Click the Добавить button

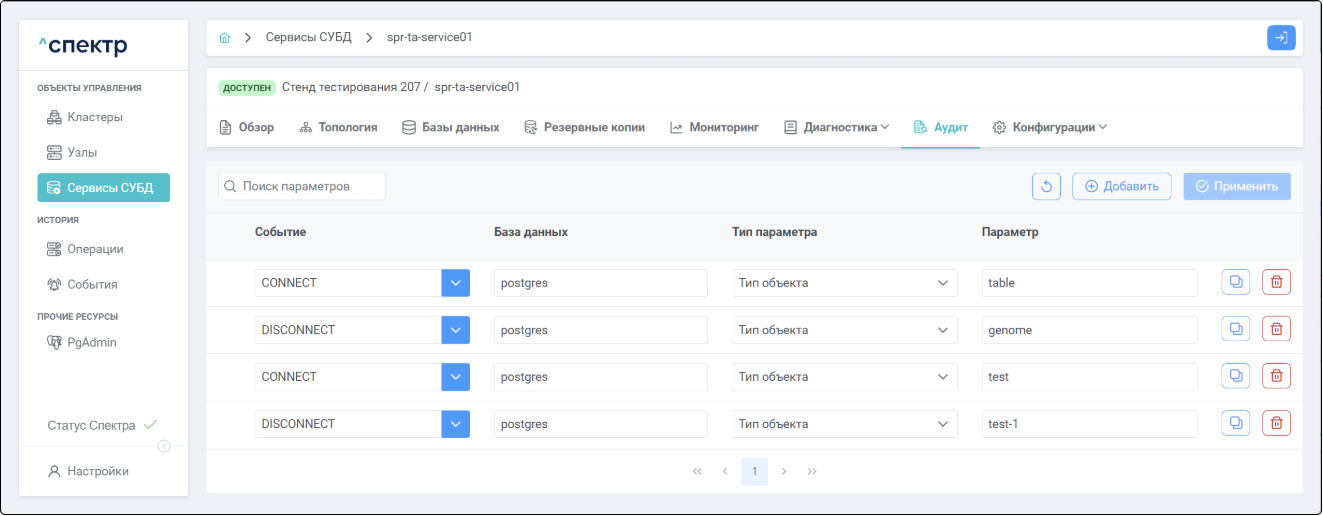tap(1121, 186)
